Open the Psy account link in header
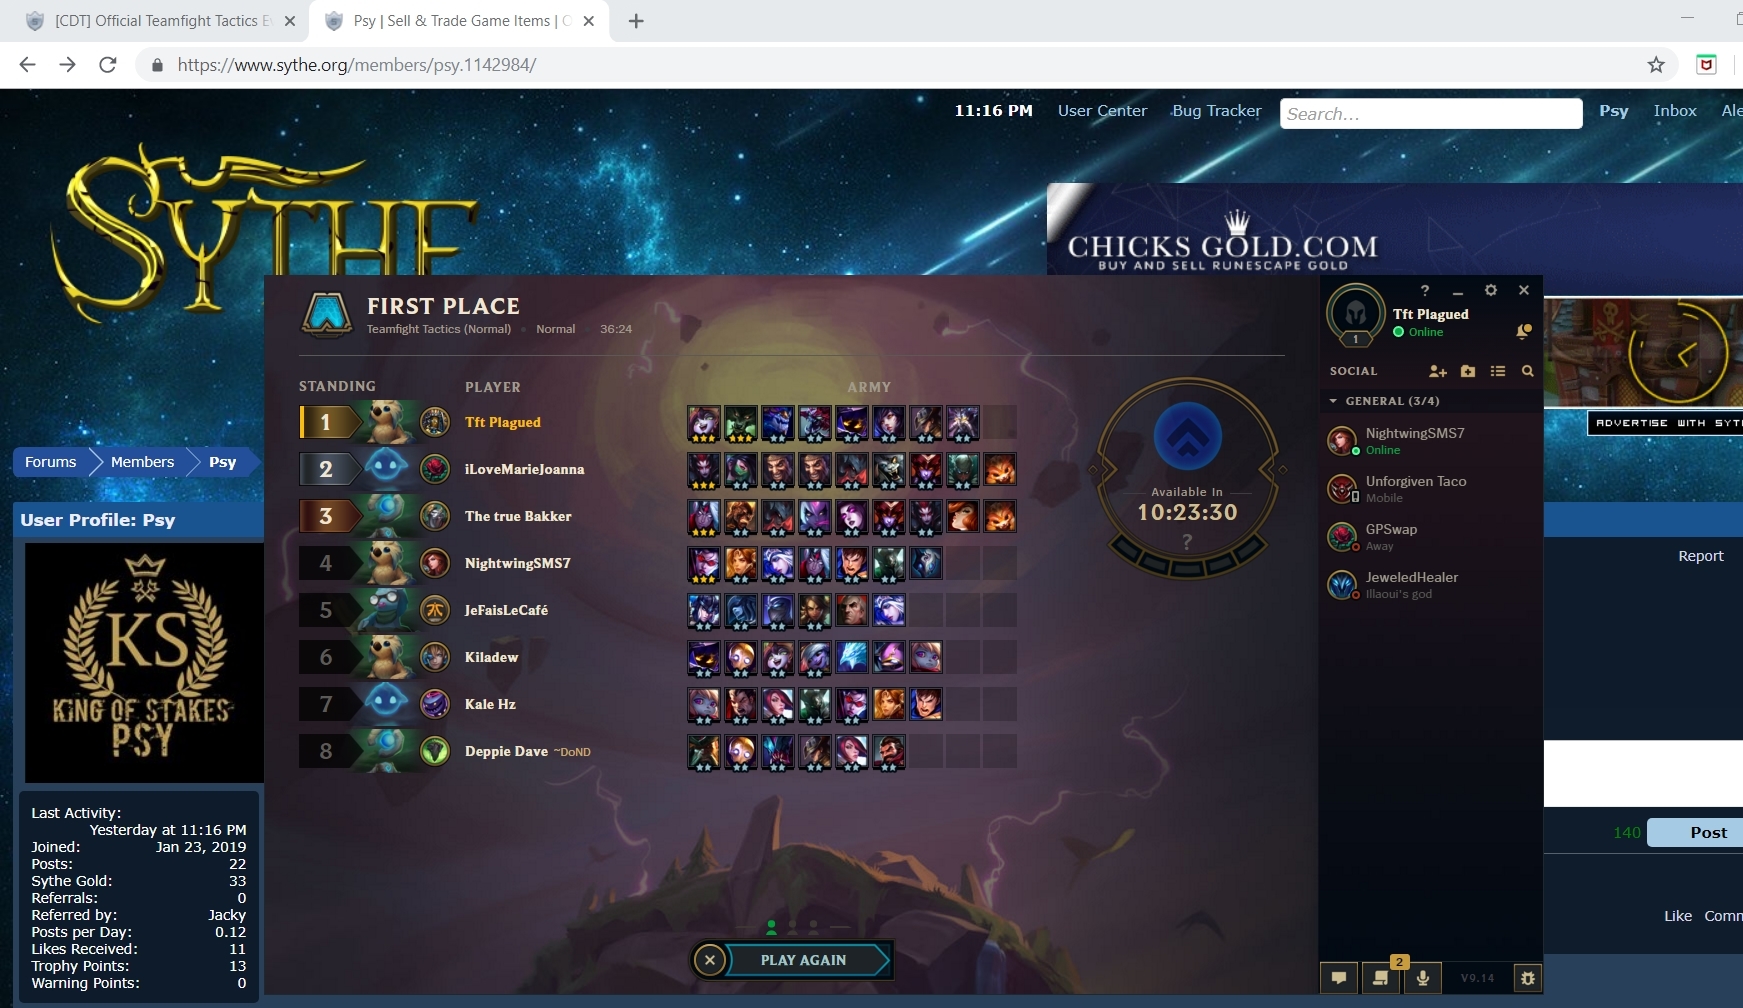The image size is (1743, 1008). click(1613, 111)
